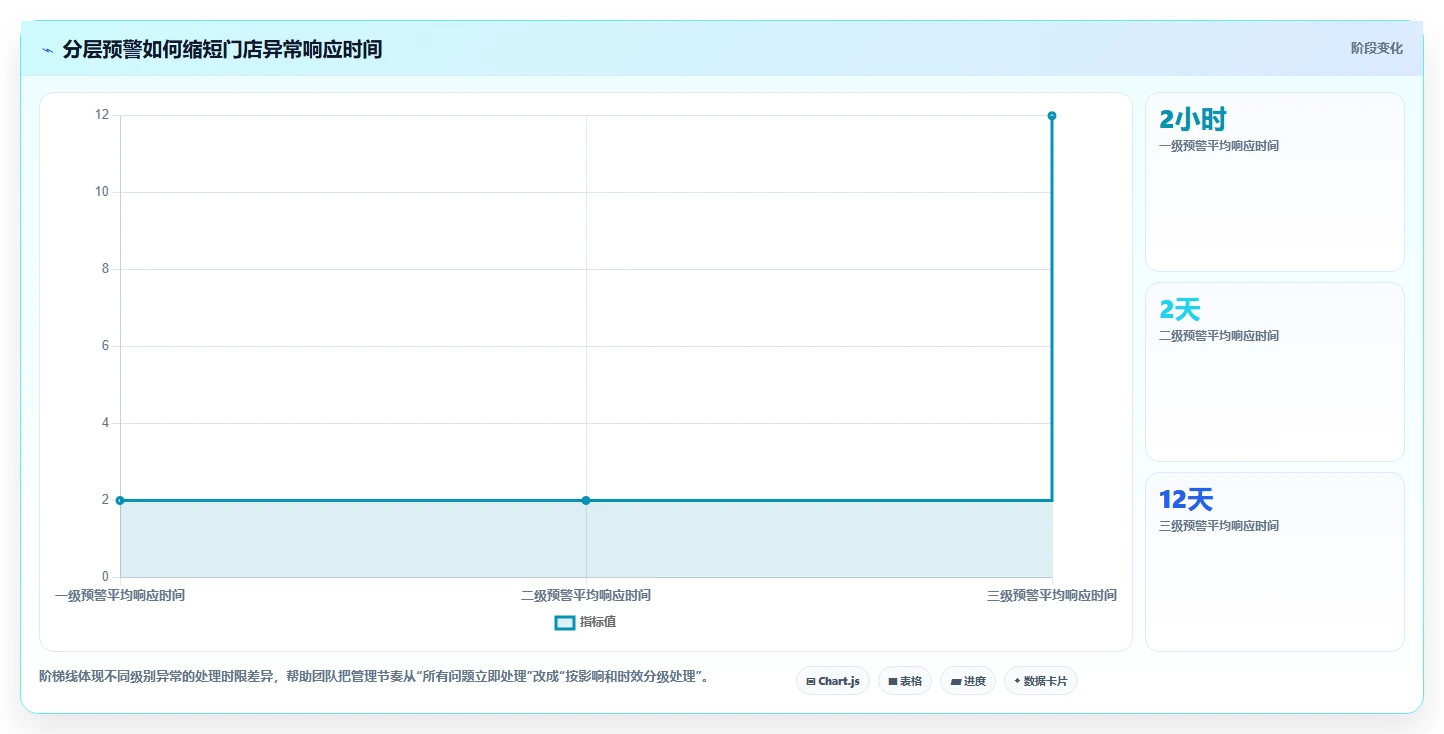Click data point at 一级预警平均响应时间
The width and height of the screenshot is (1444, 734).
pos(120,500)
